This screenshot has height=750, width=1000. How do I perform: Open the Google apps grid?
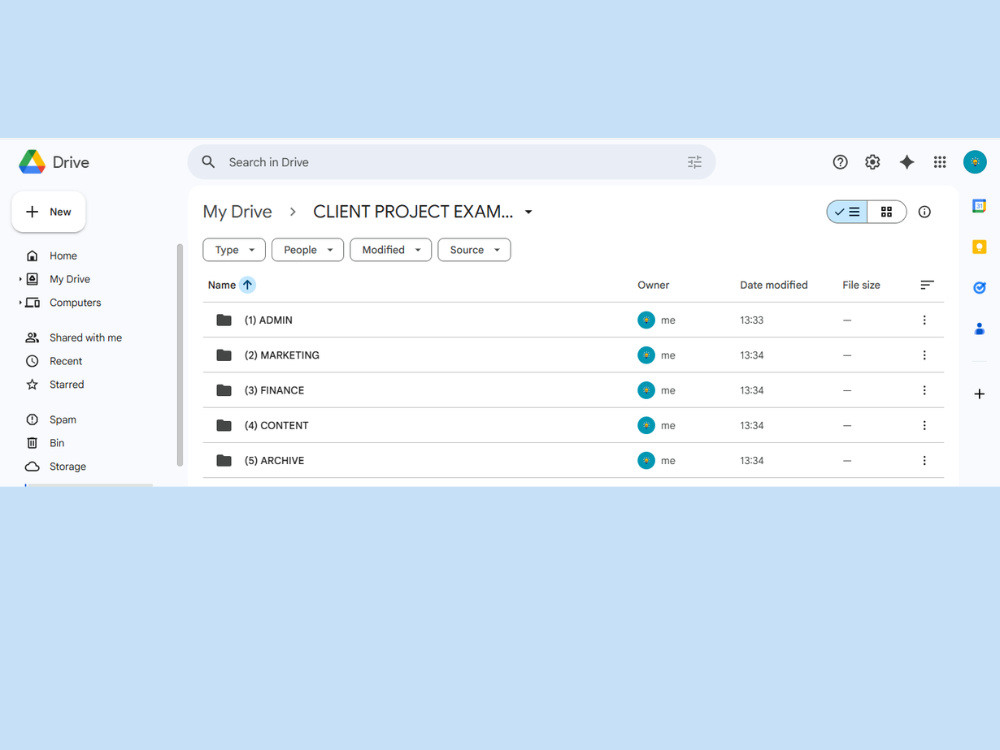click(x=939, y=162)
